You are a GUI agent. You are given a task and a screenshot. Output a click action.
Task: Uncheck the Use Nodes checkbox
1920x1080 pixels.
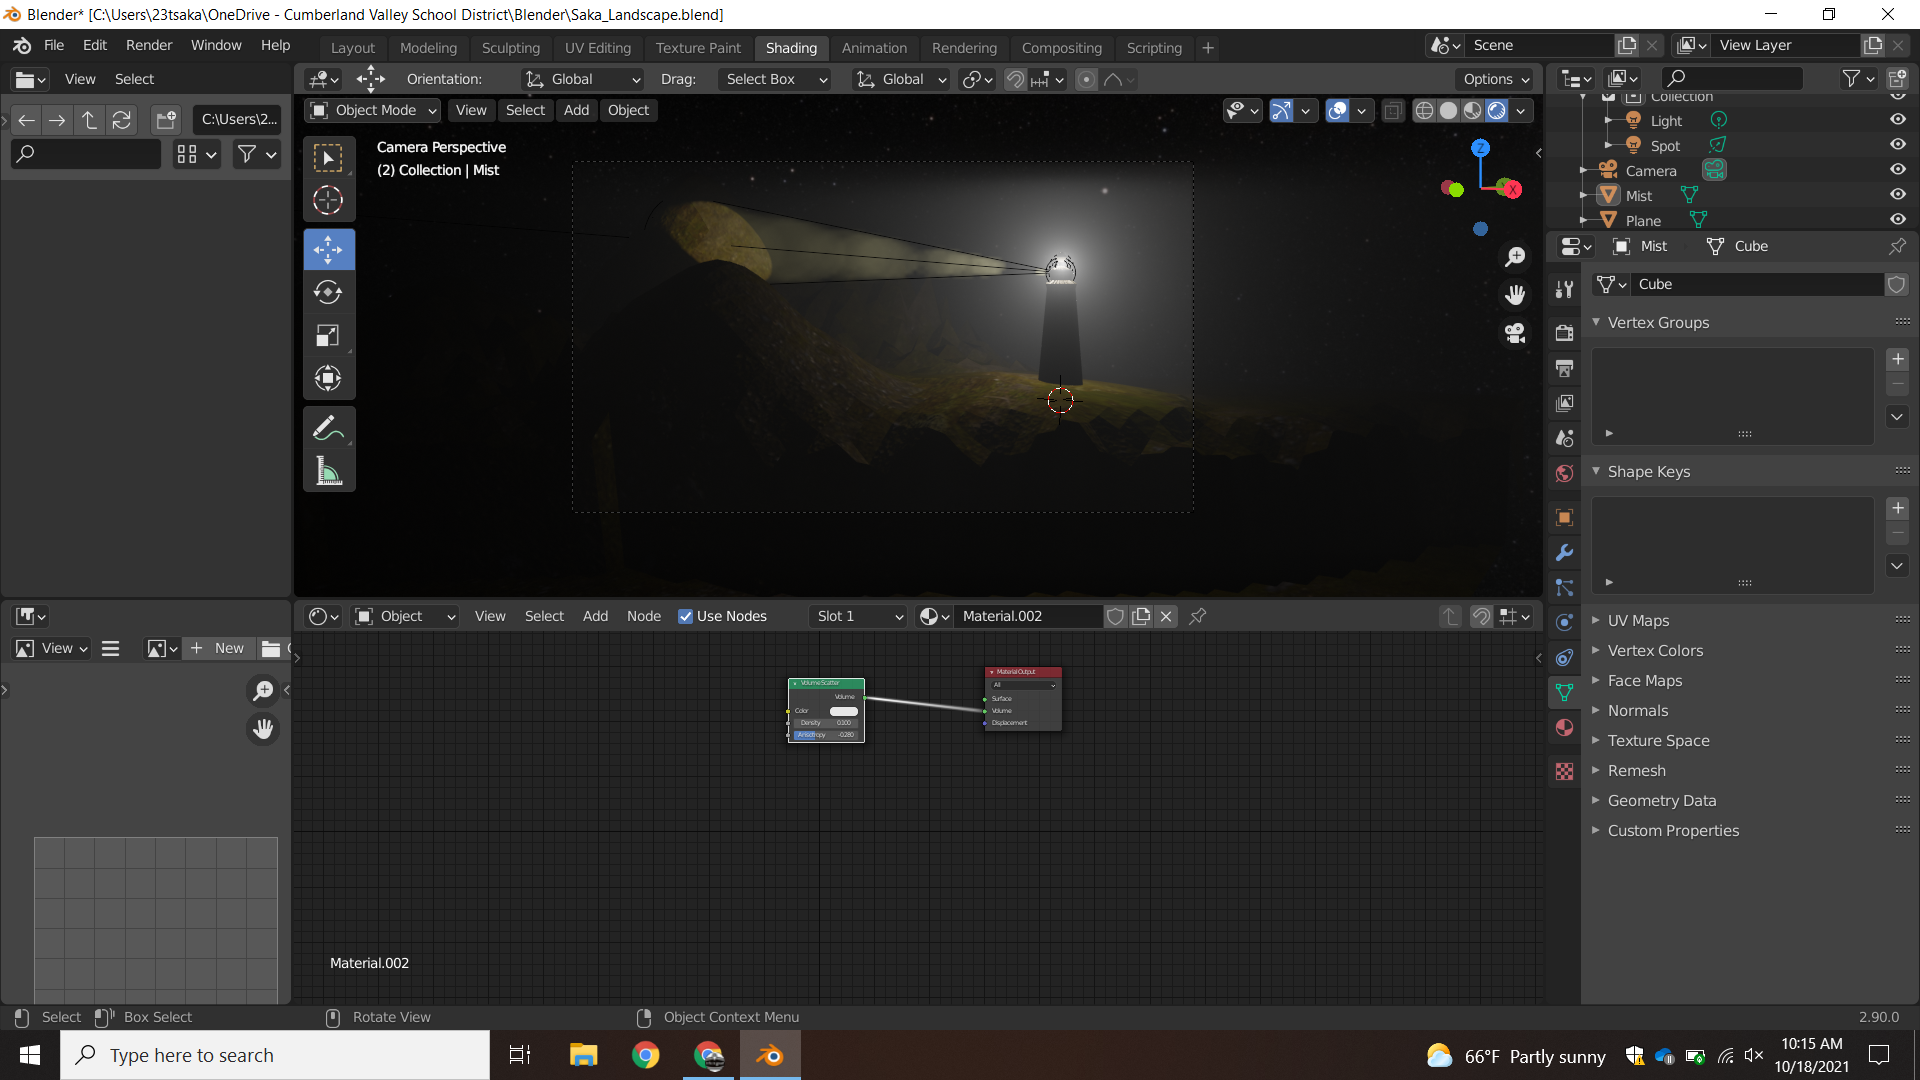685,616
